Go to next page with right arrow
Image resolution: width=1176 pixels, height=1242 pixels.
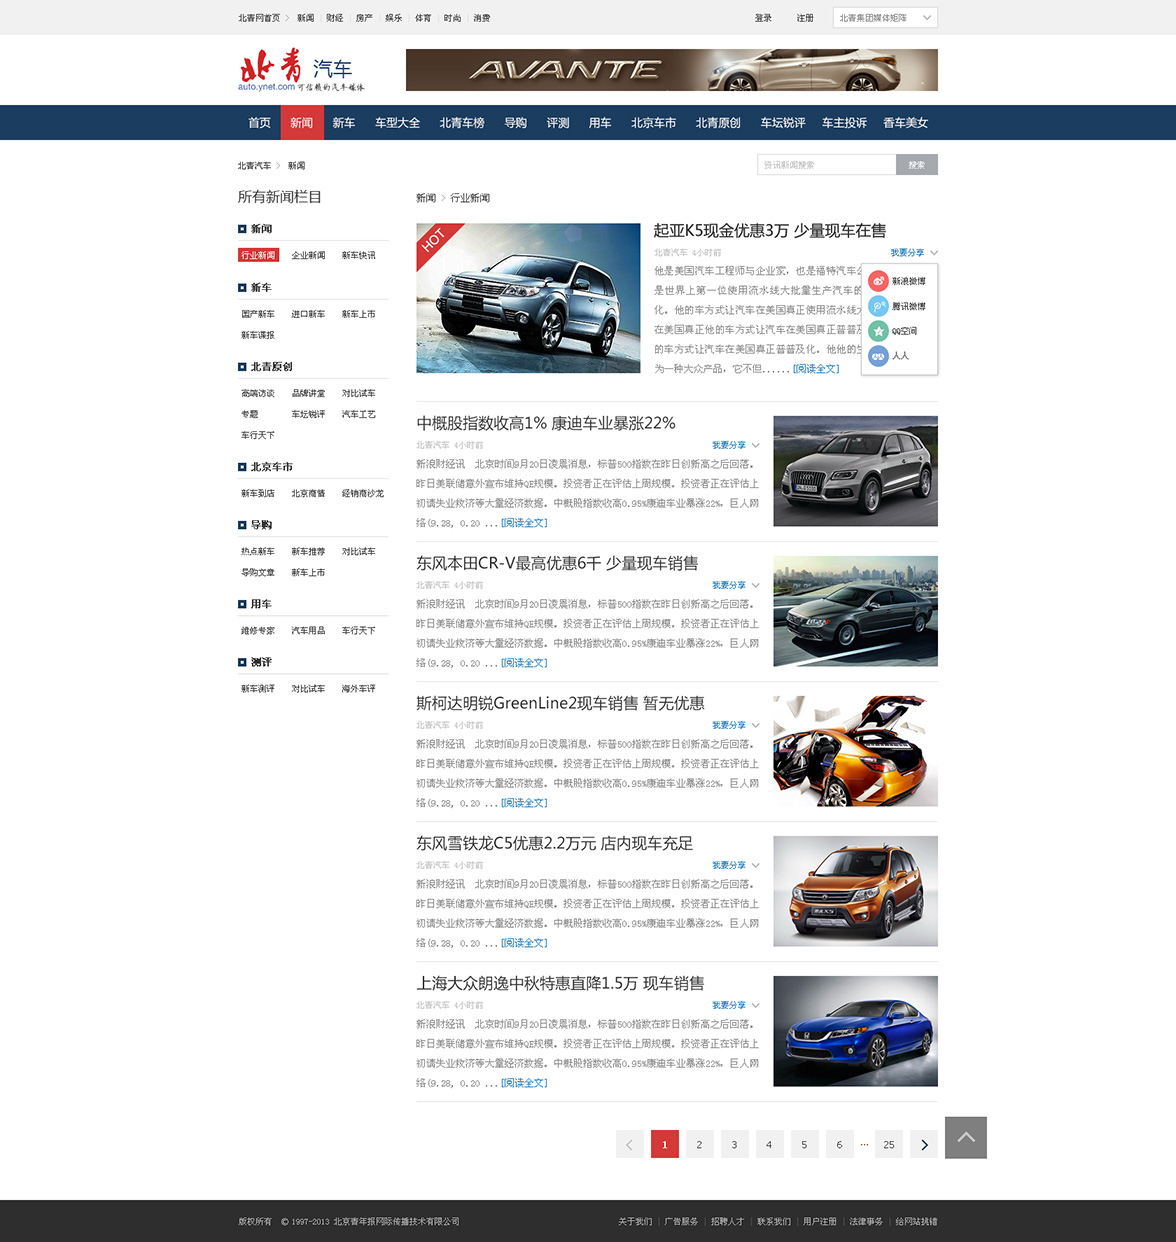point(924,1145)
